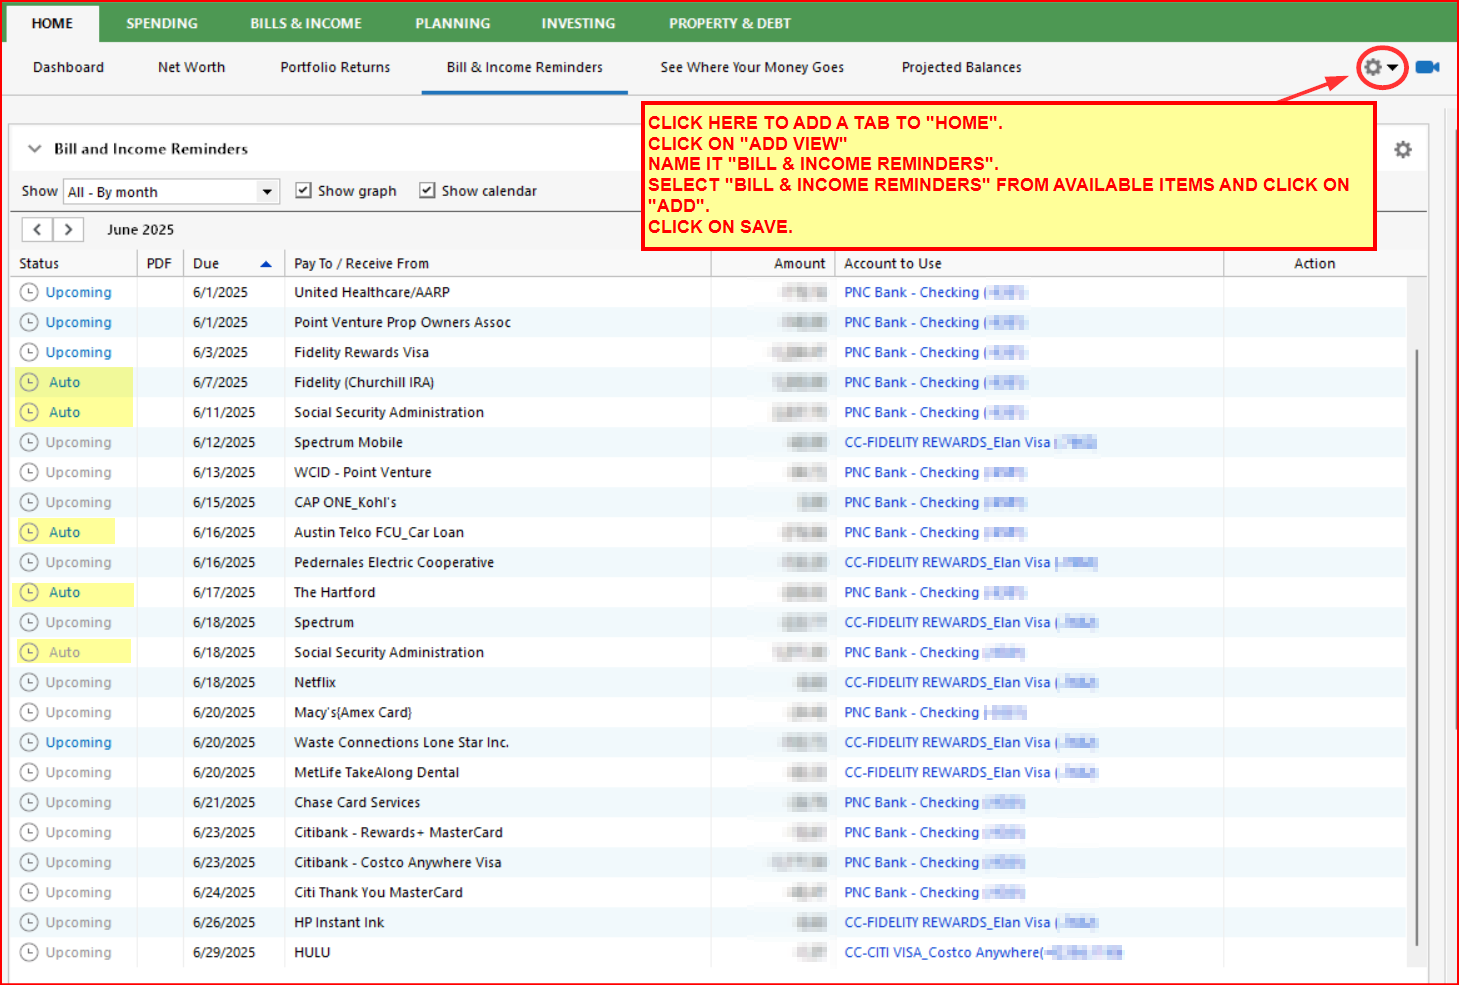Image resolution: width=1459 pixels, height=985 pixels.
Task: Go to the next month
Action: click(x=67, y=229)
